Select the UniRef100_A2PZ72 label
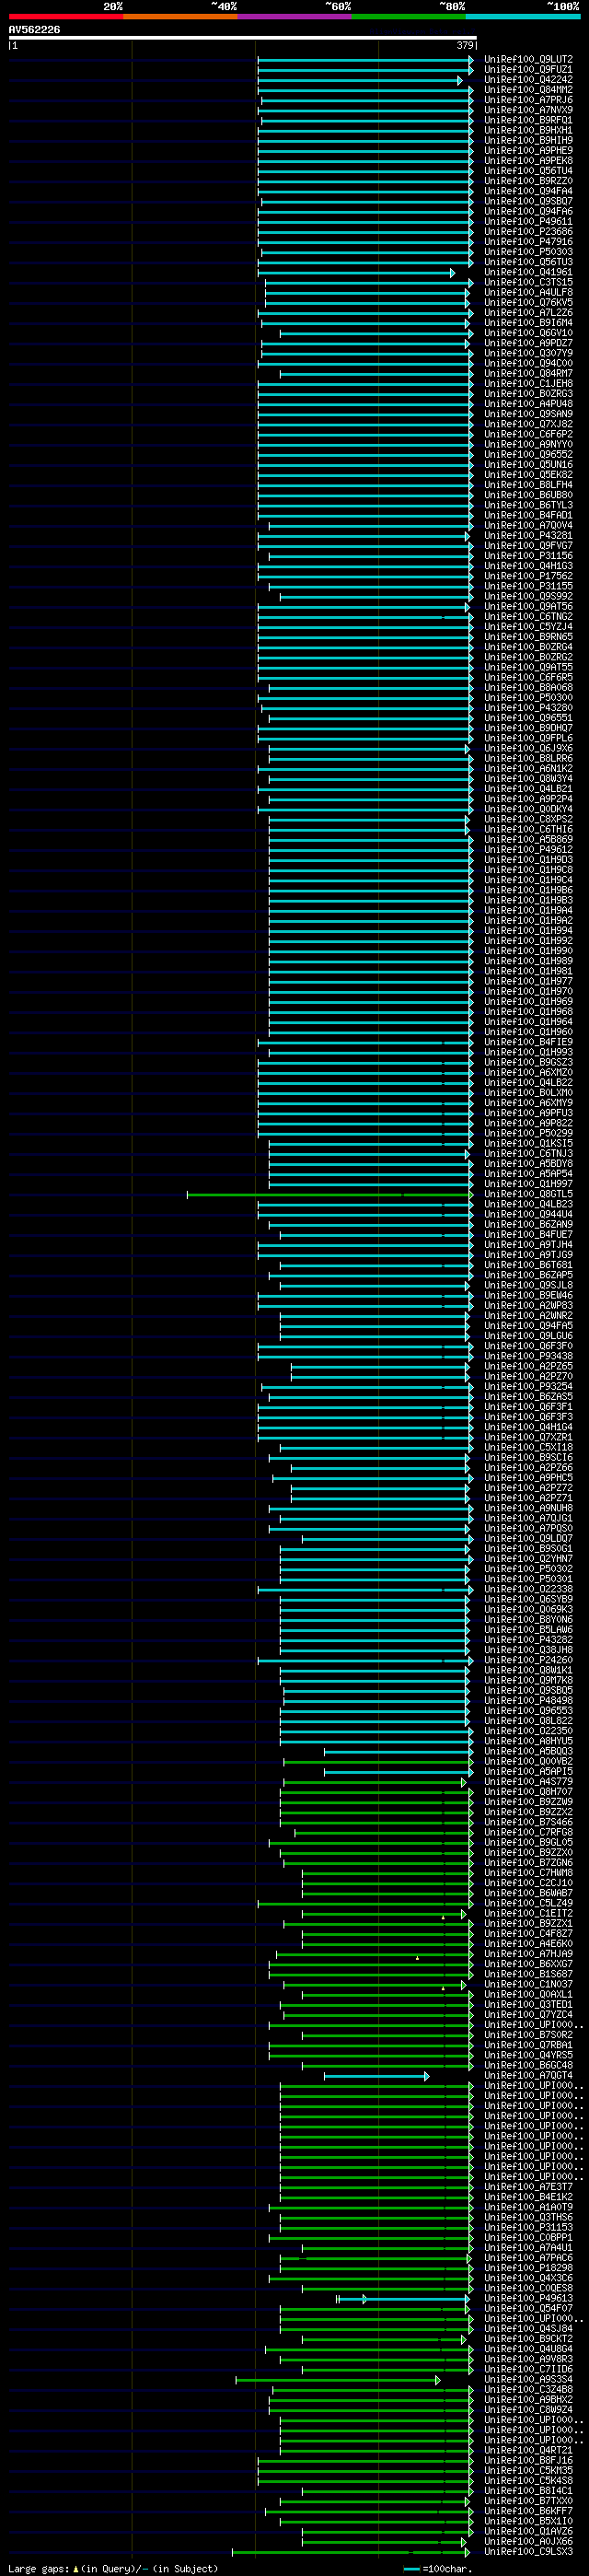 coord(529,1488)
